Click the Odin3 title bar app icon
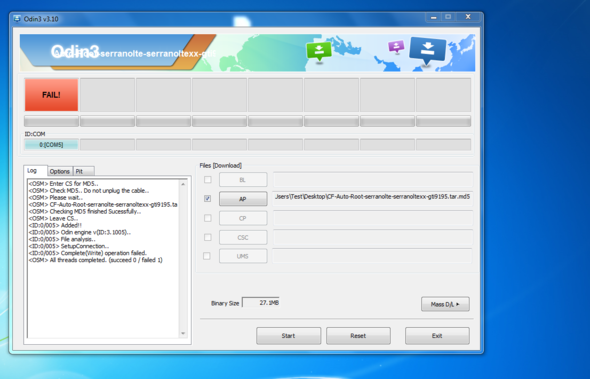 17,19
